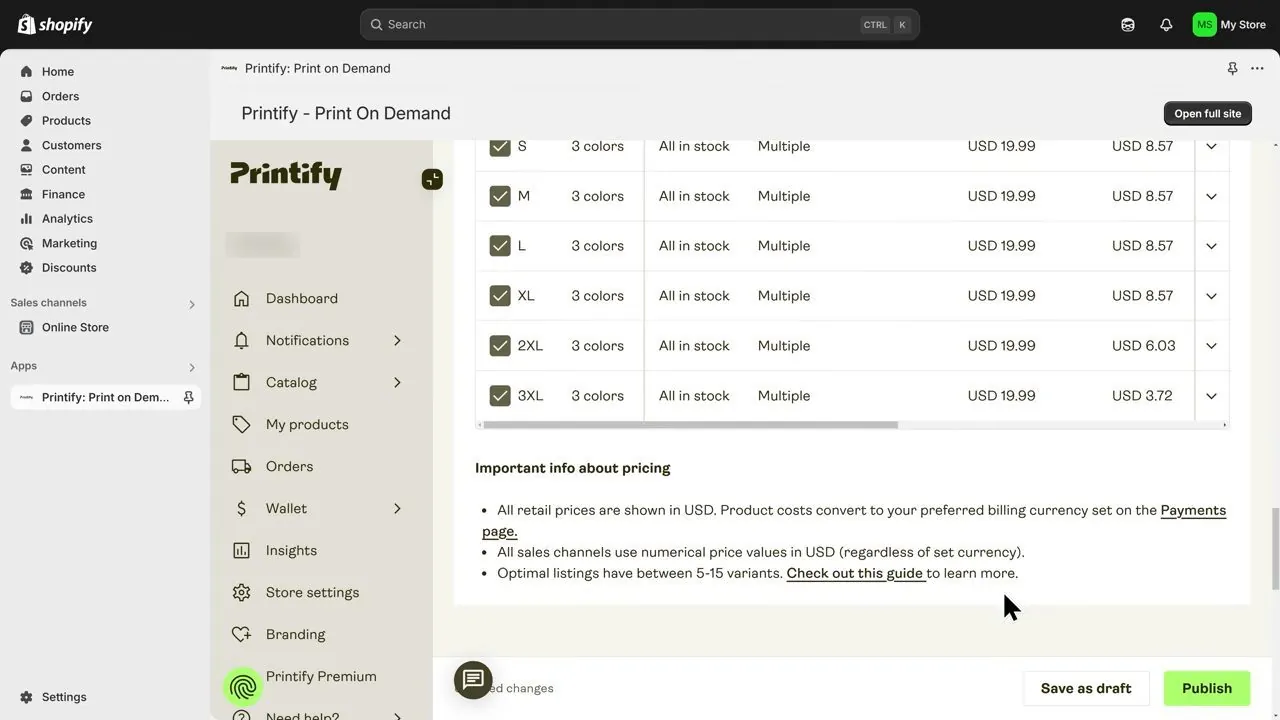Uncheck the M size variant checkbox
Viewport: 1280px width, 720px height.
click(500, 196)
